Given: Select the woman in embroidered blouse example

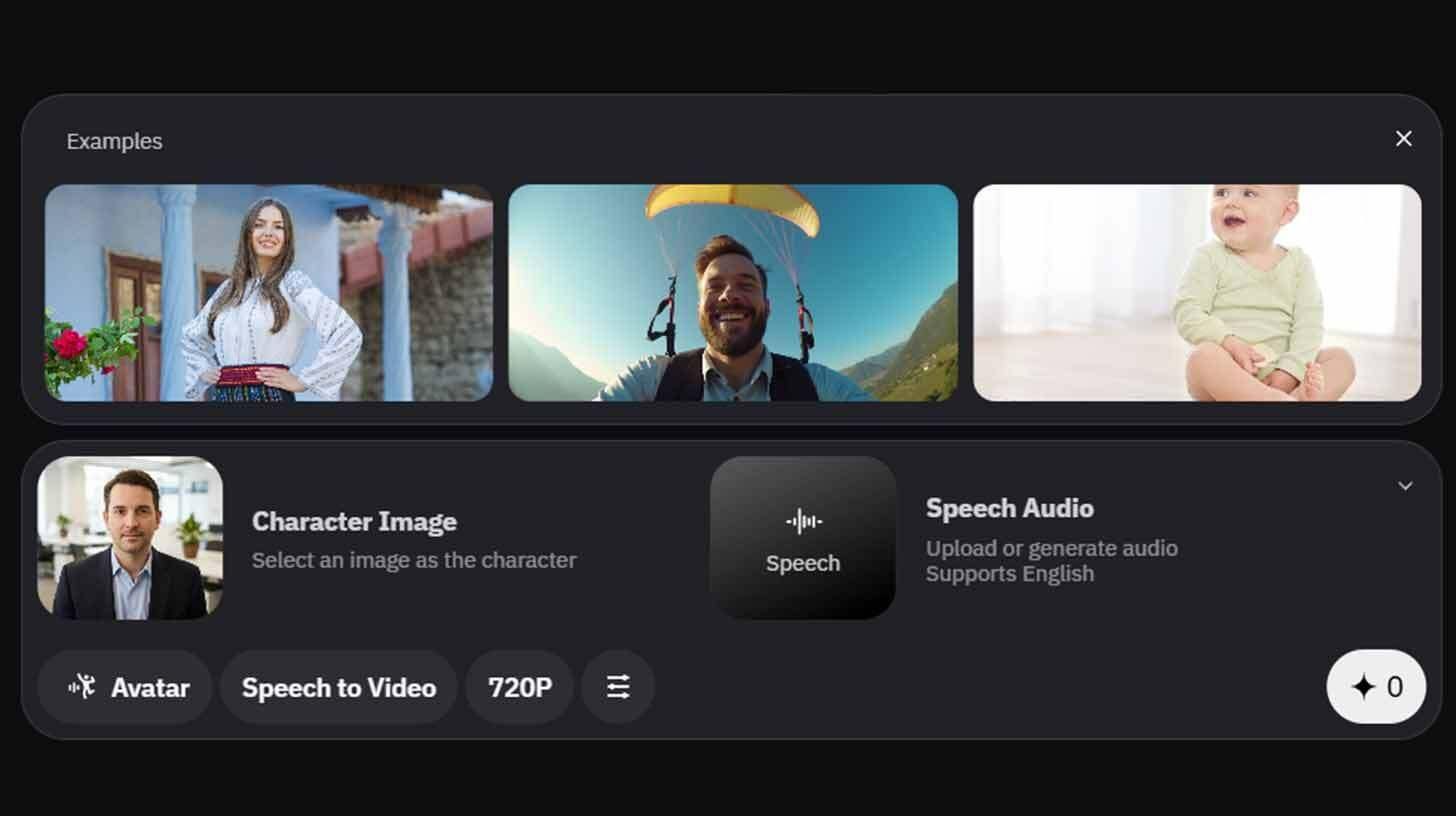Looking at the screenshot, I should click(x=268, y=293).
